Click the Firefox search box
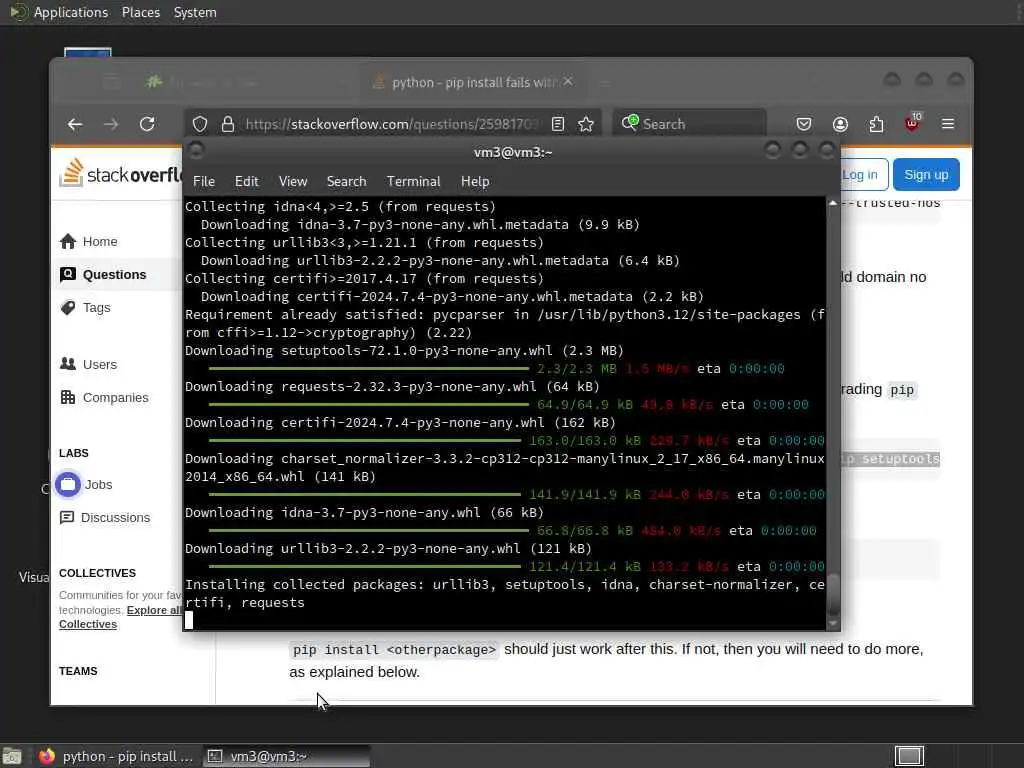 click(689, 124)
